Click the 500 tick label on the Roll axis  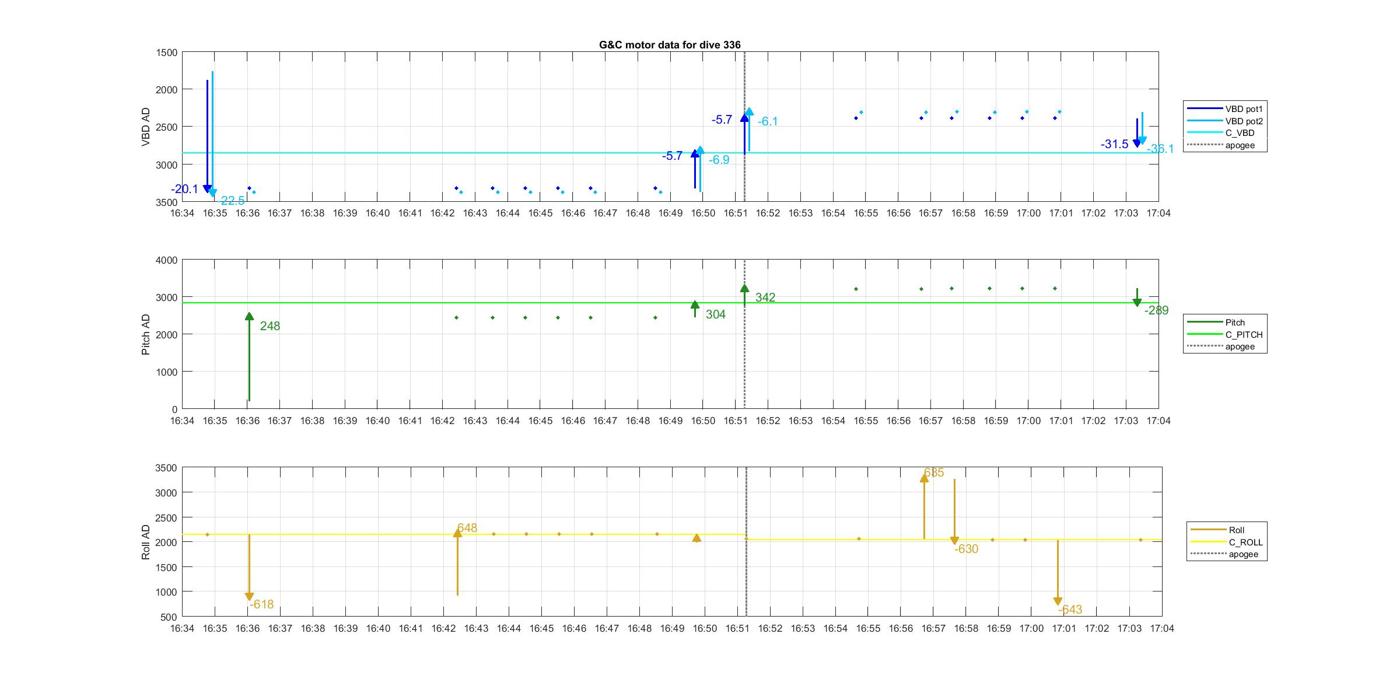[170, 617]
